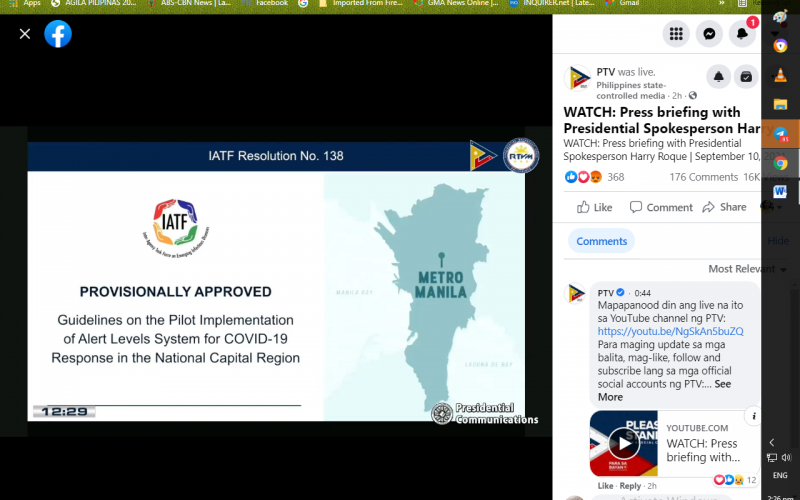Open VLC media player from taskbar
Viewport: 800px width, 500px height.
[780, 75]
